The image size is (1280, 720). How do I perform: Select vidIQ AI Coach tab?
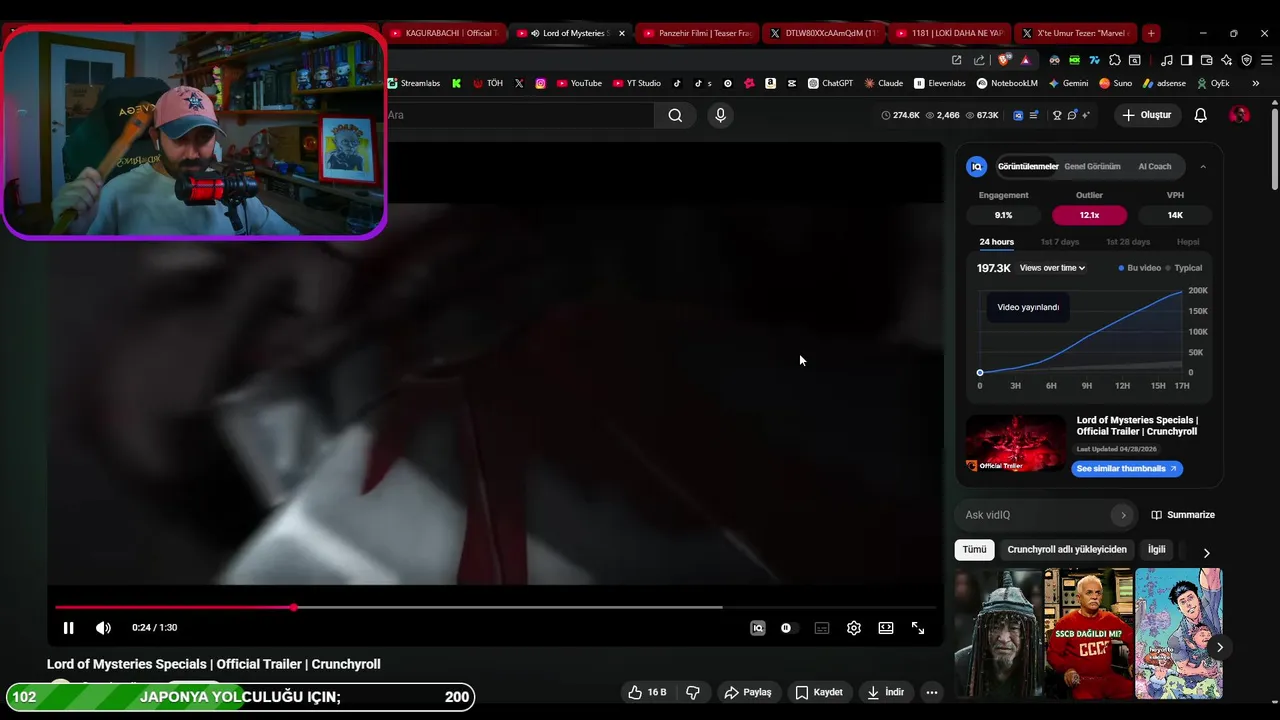coord(1154,167)
